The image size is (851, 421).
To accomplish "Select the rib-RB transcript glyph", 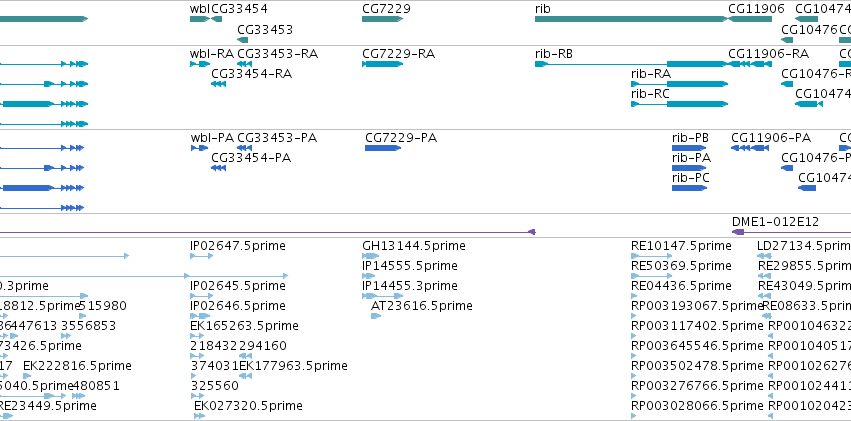I will tap(631, 64).
